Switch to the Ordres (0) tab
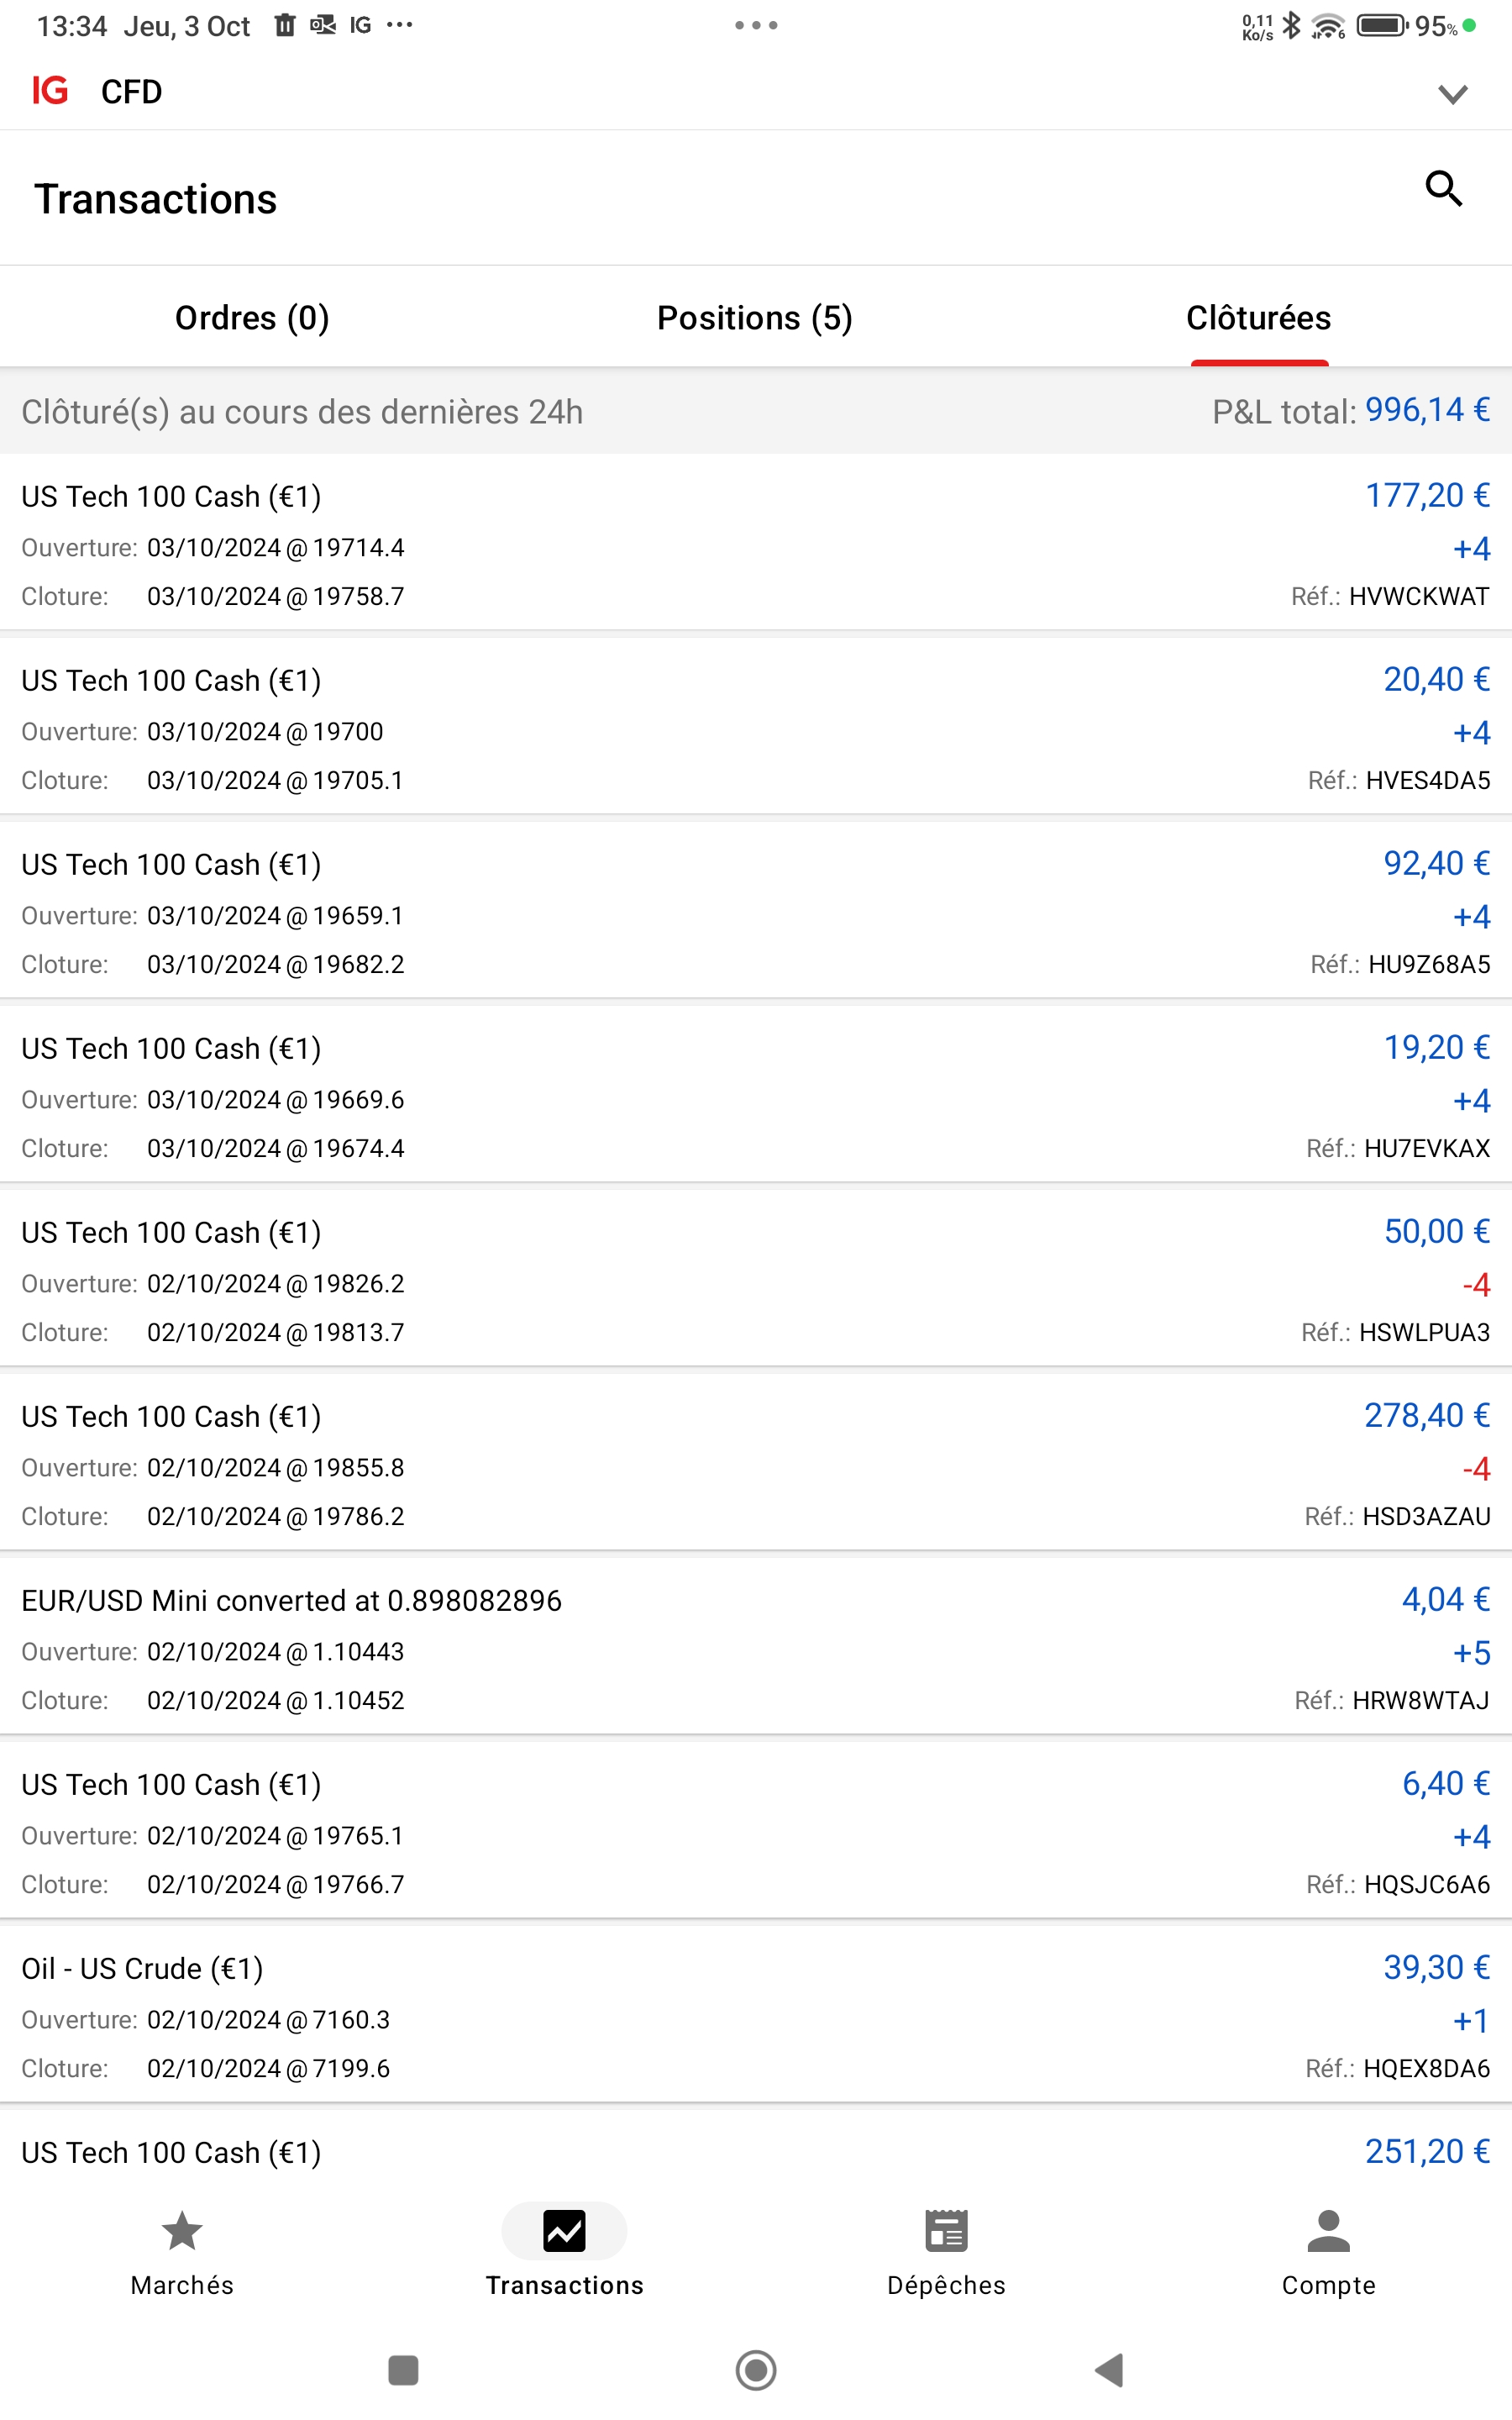The height and width of the screenshot is (2420, 1512). [252, 318]
